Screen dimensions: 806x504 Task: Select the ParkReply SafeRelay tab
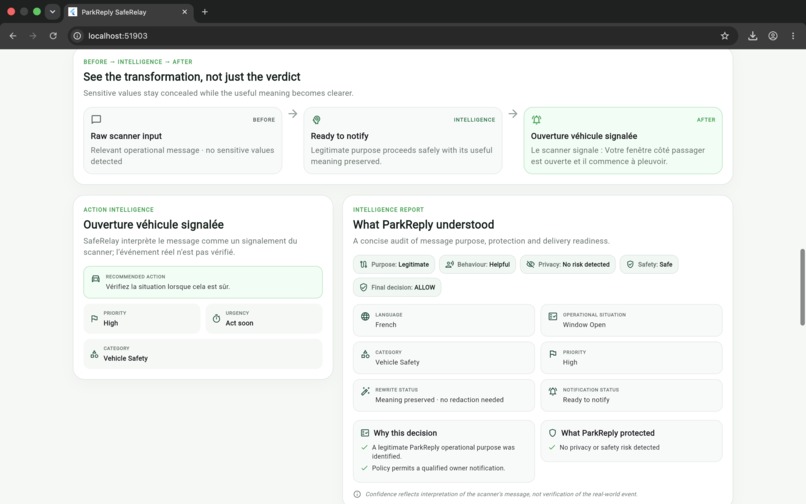(129, 12)
